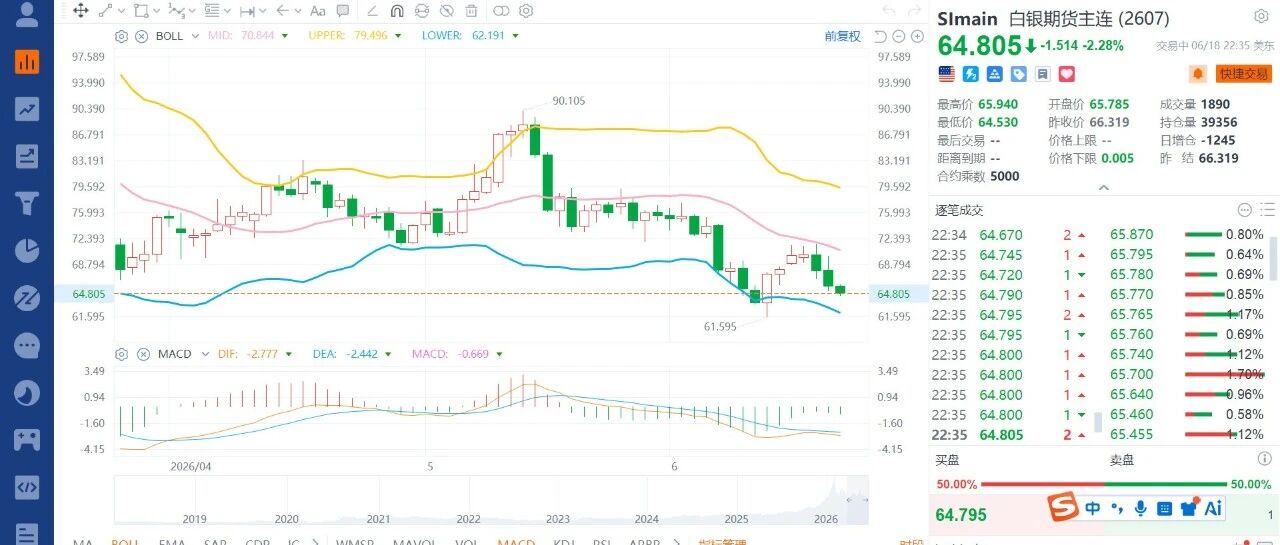This screenshot has width=1280, height=545.
Task: Open the dropdown beside the trend line tool
Action: tap(121, 11)
